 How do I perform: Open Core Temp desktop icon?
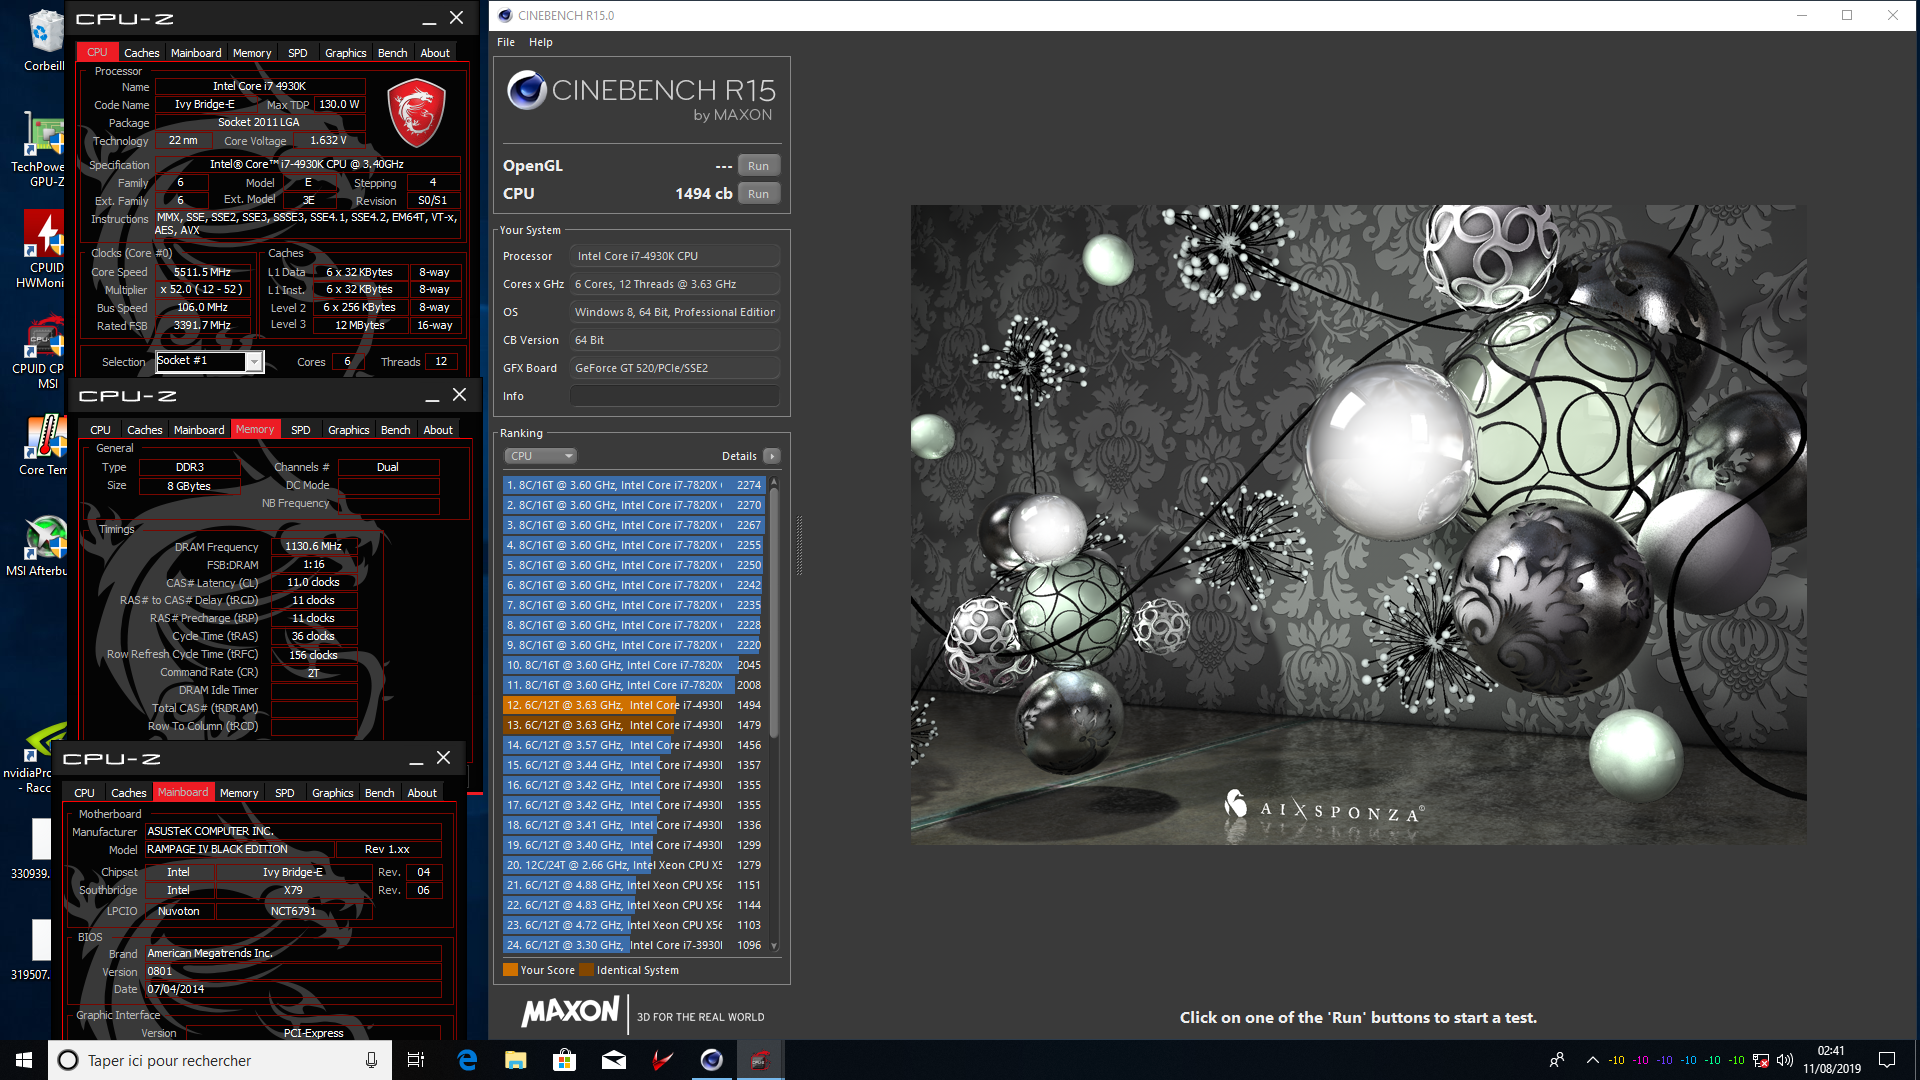(x=43, y=445)
